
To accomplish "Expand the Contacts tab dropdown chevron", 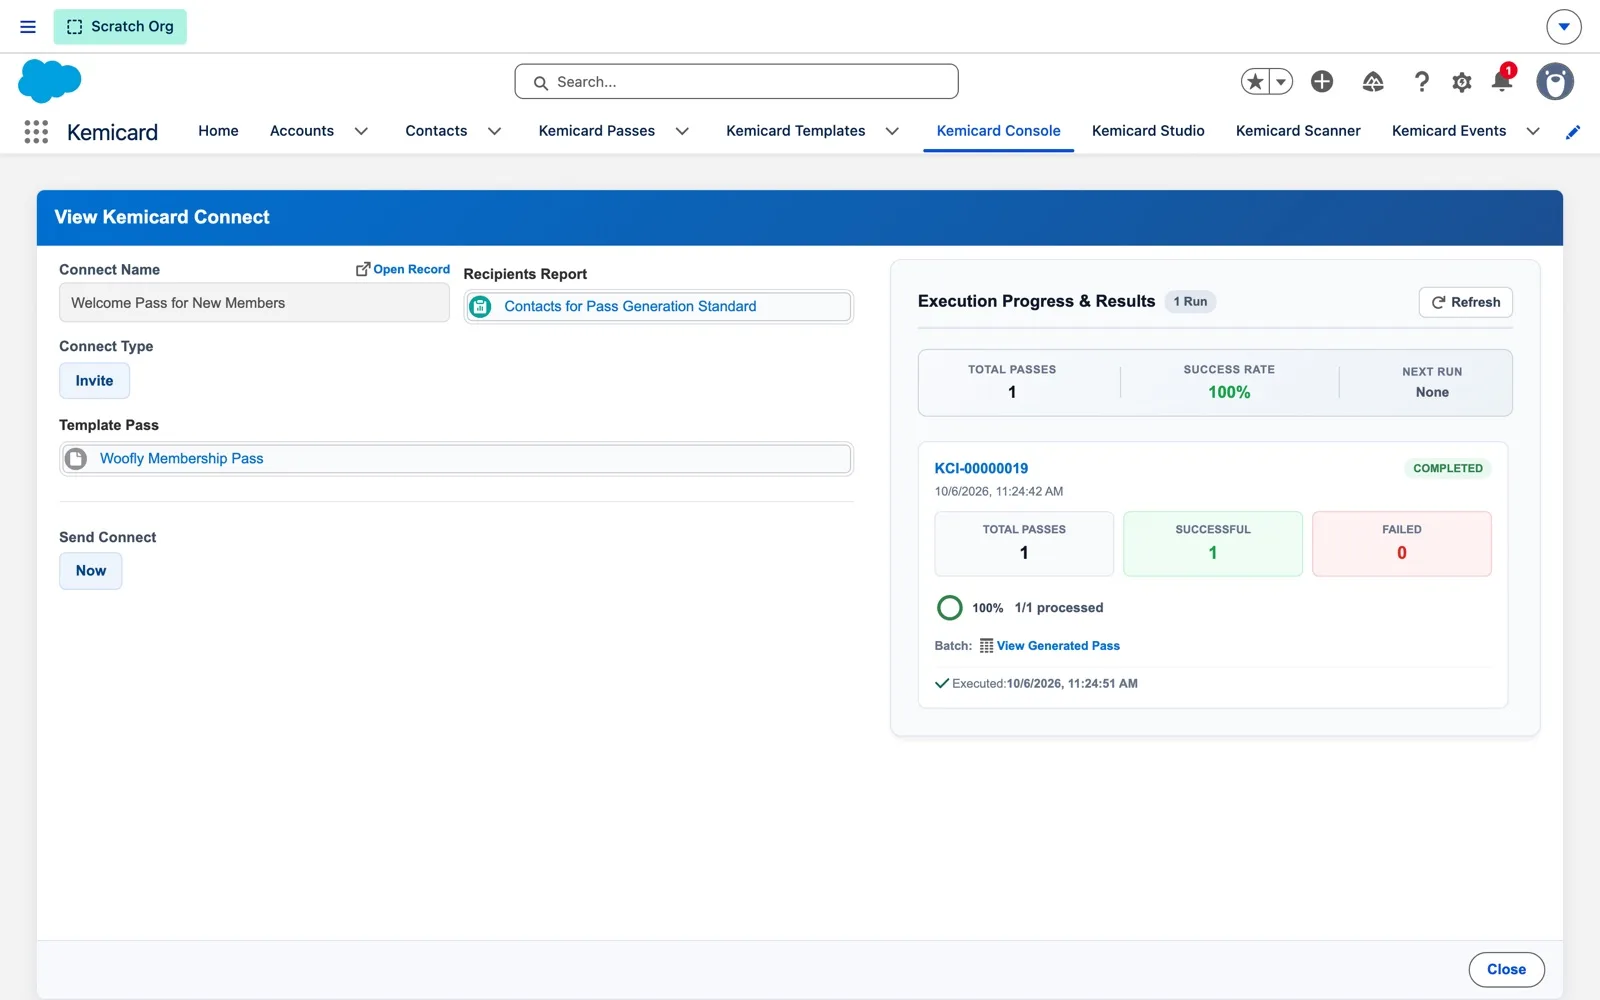I will (494, 131).
